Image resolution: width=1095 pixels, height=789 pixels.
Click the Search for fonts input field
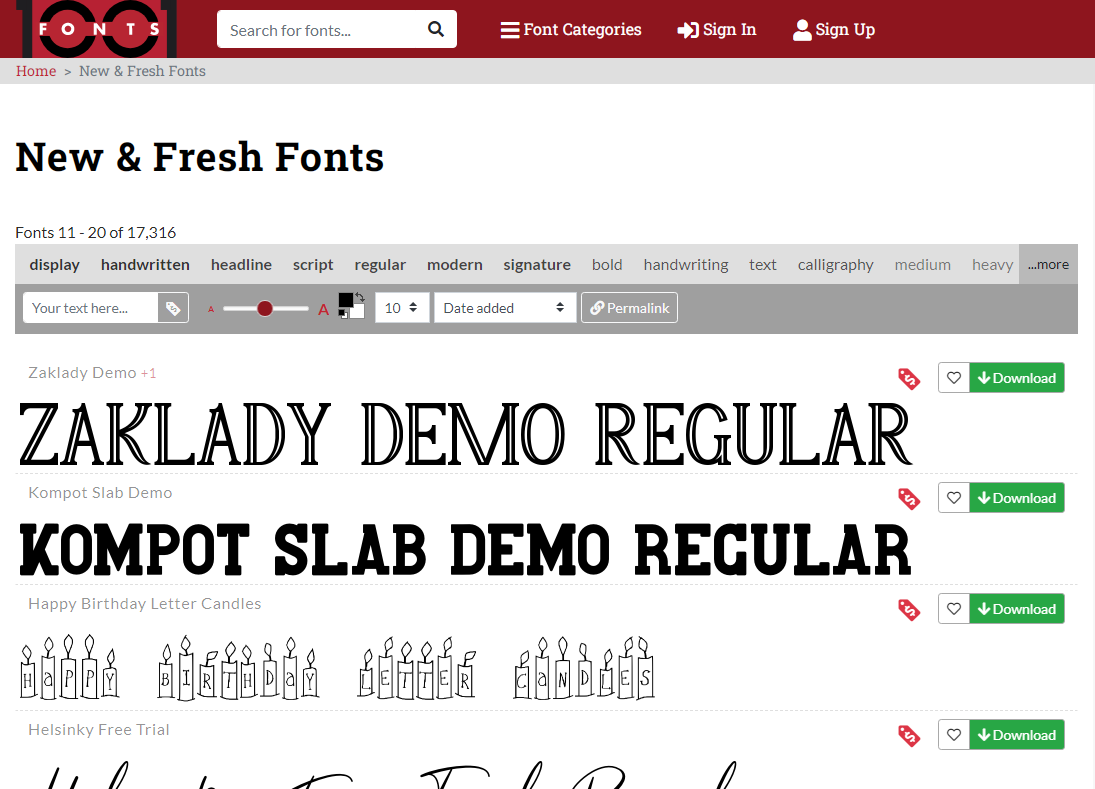pyautogui.click(x=320, y=30)
